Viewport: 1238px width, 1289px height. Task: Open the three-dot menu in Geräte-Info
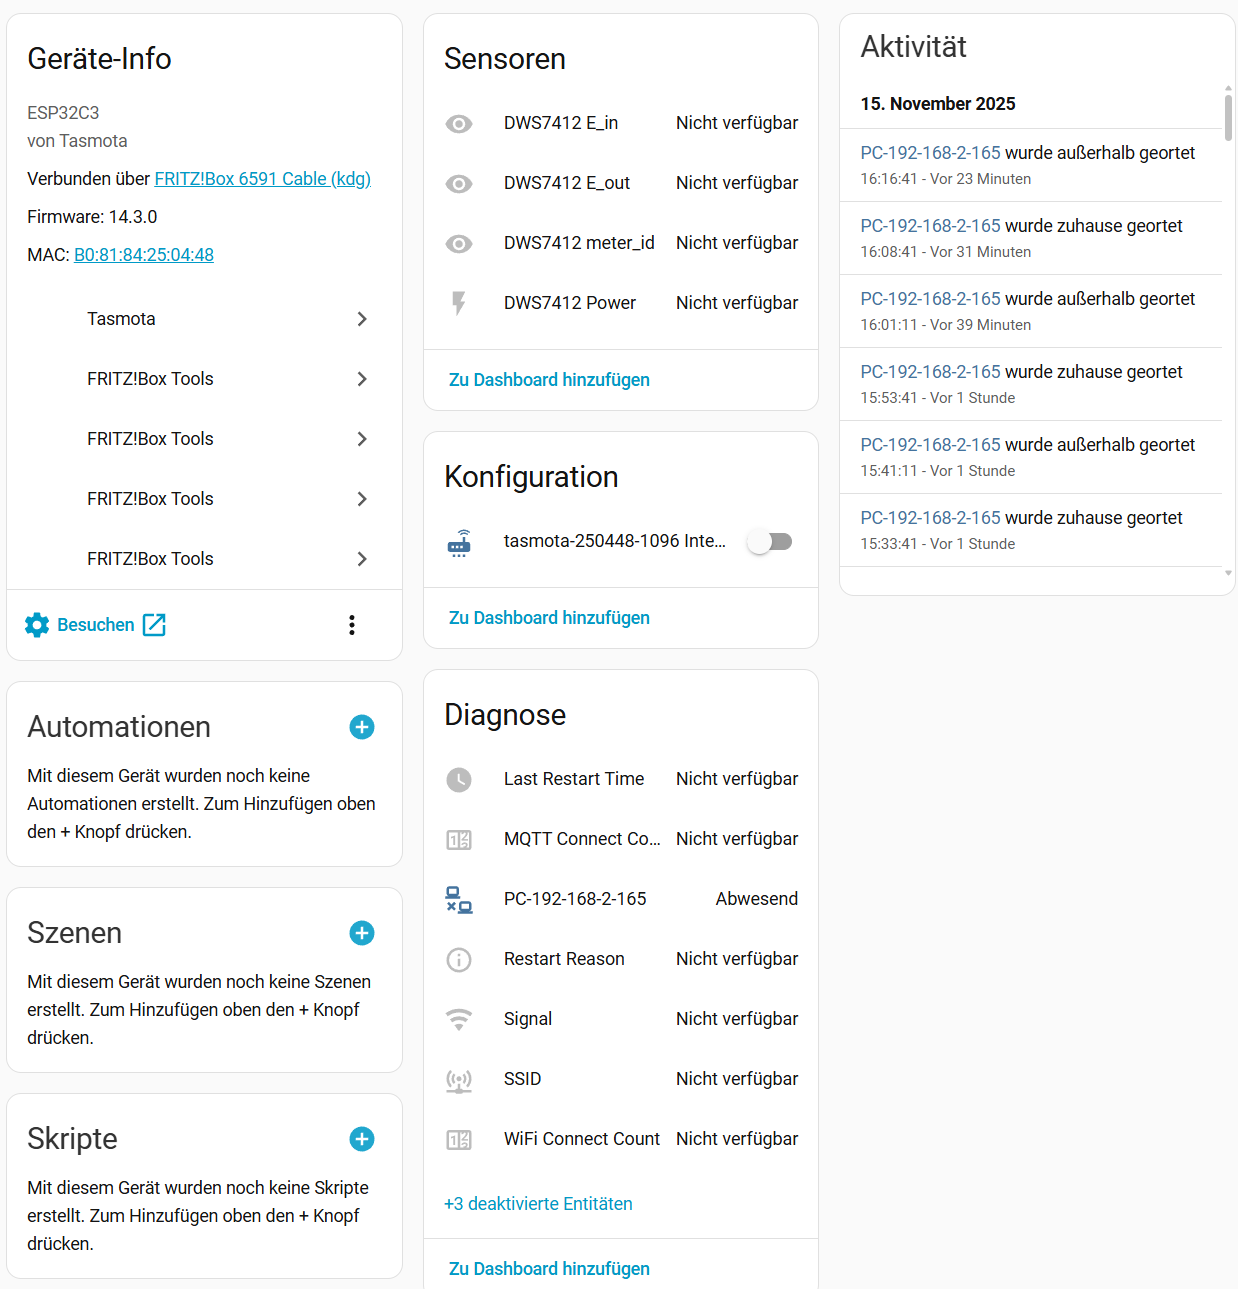click(x=352, y=625)
